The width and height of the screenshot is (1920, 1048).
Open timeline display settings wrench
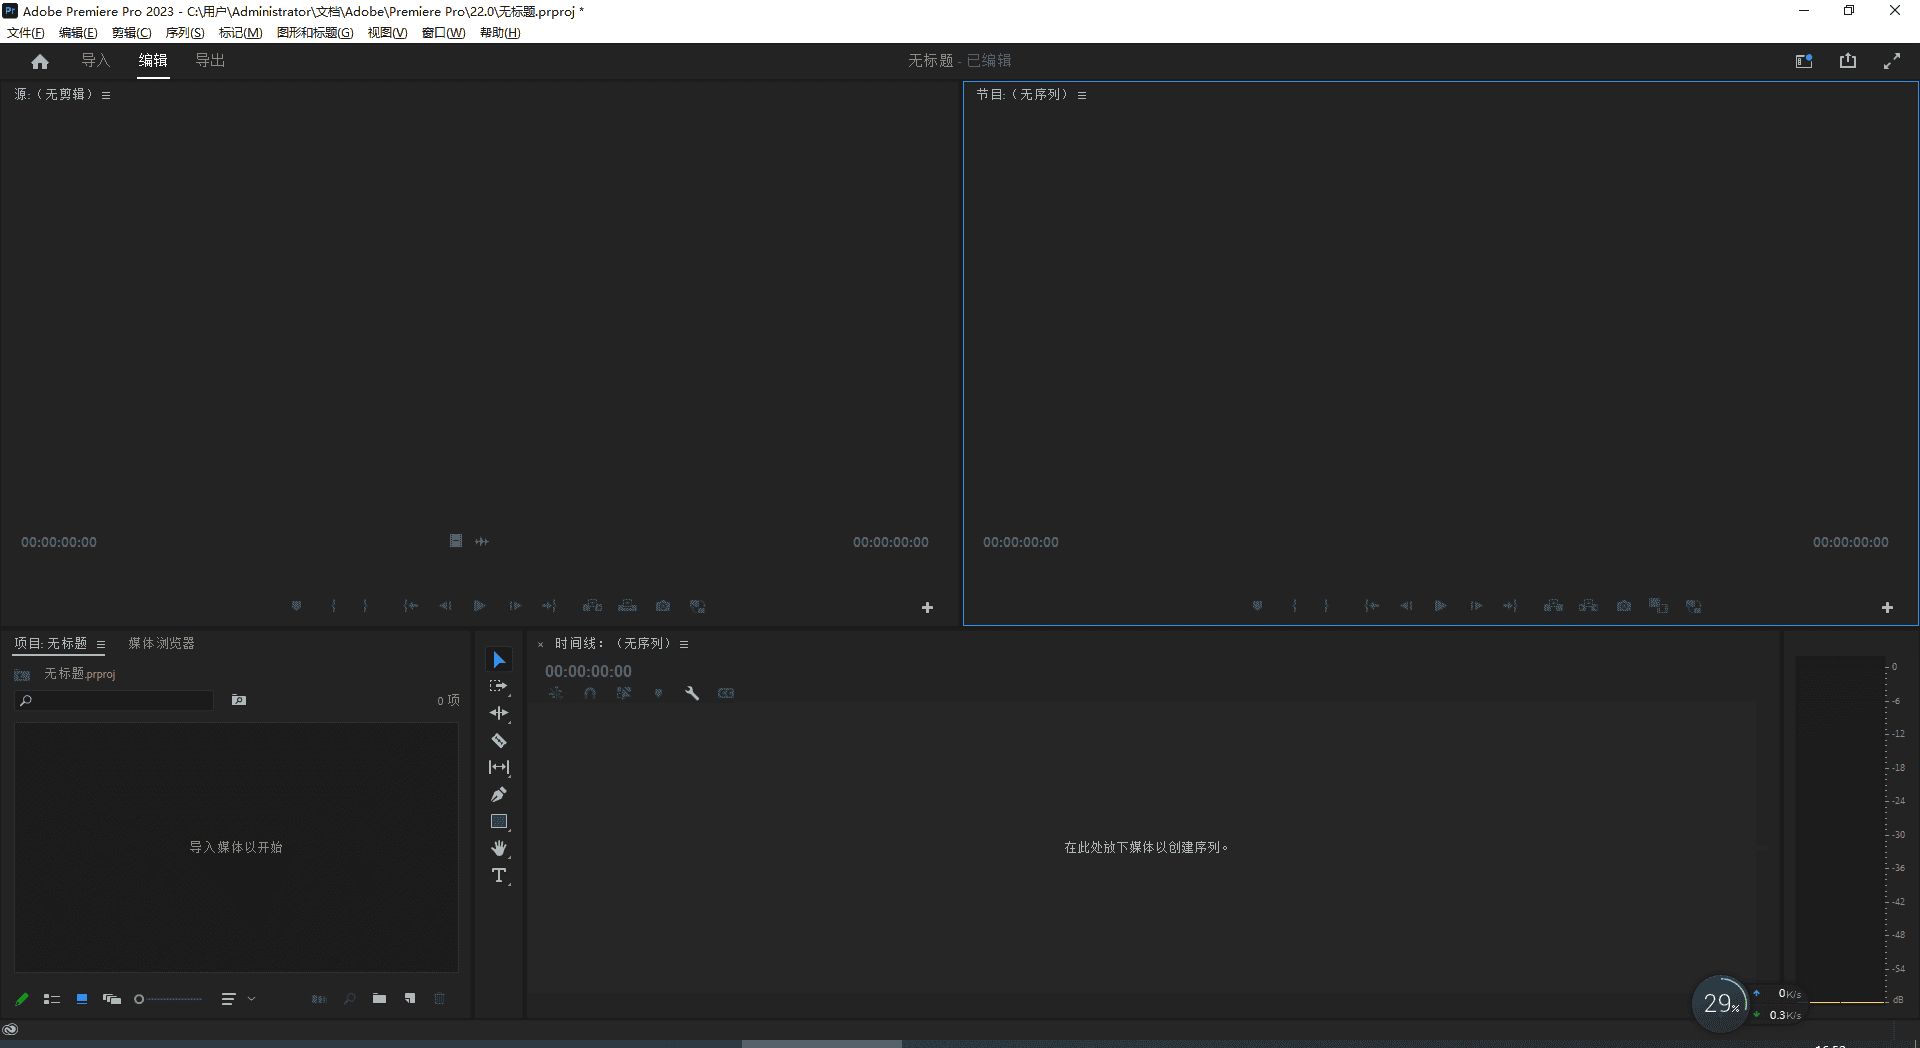coord(692,693)
